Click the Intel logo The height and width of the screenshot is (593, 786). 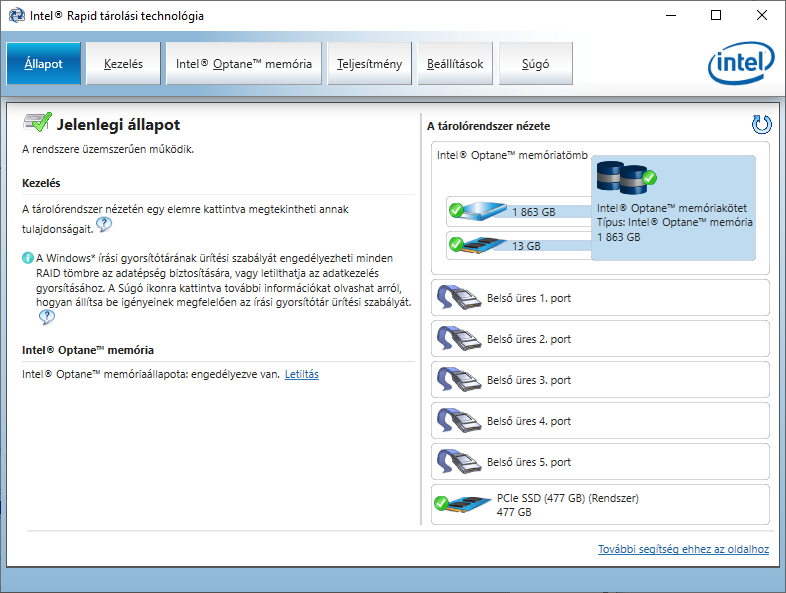pyautogui.click(x=741, y=63)
